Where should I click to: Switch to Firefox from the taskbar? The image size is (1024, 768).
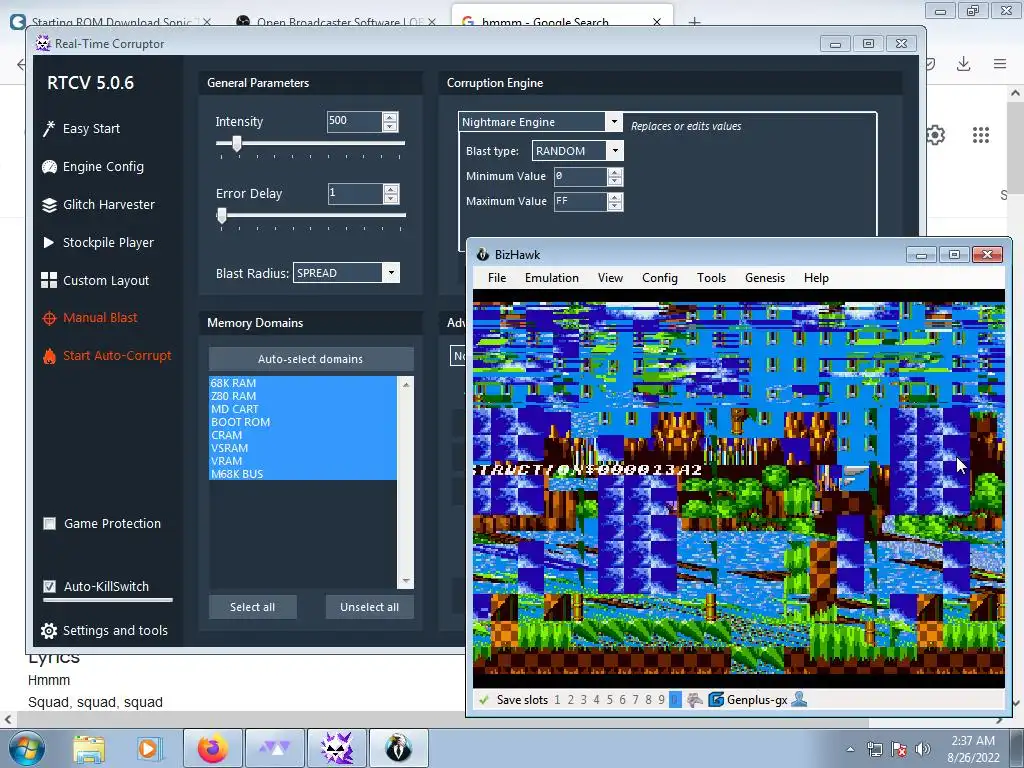(x=213, y=748)
